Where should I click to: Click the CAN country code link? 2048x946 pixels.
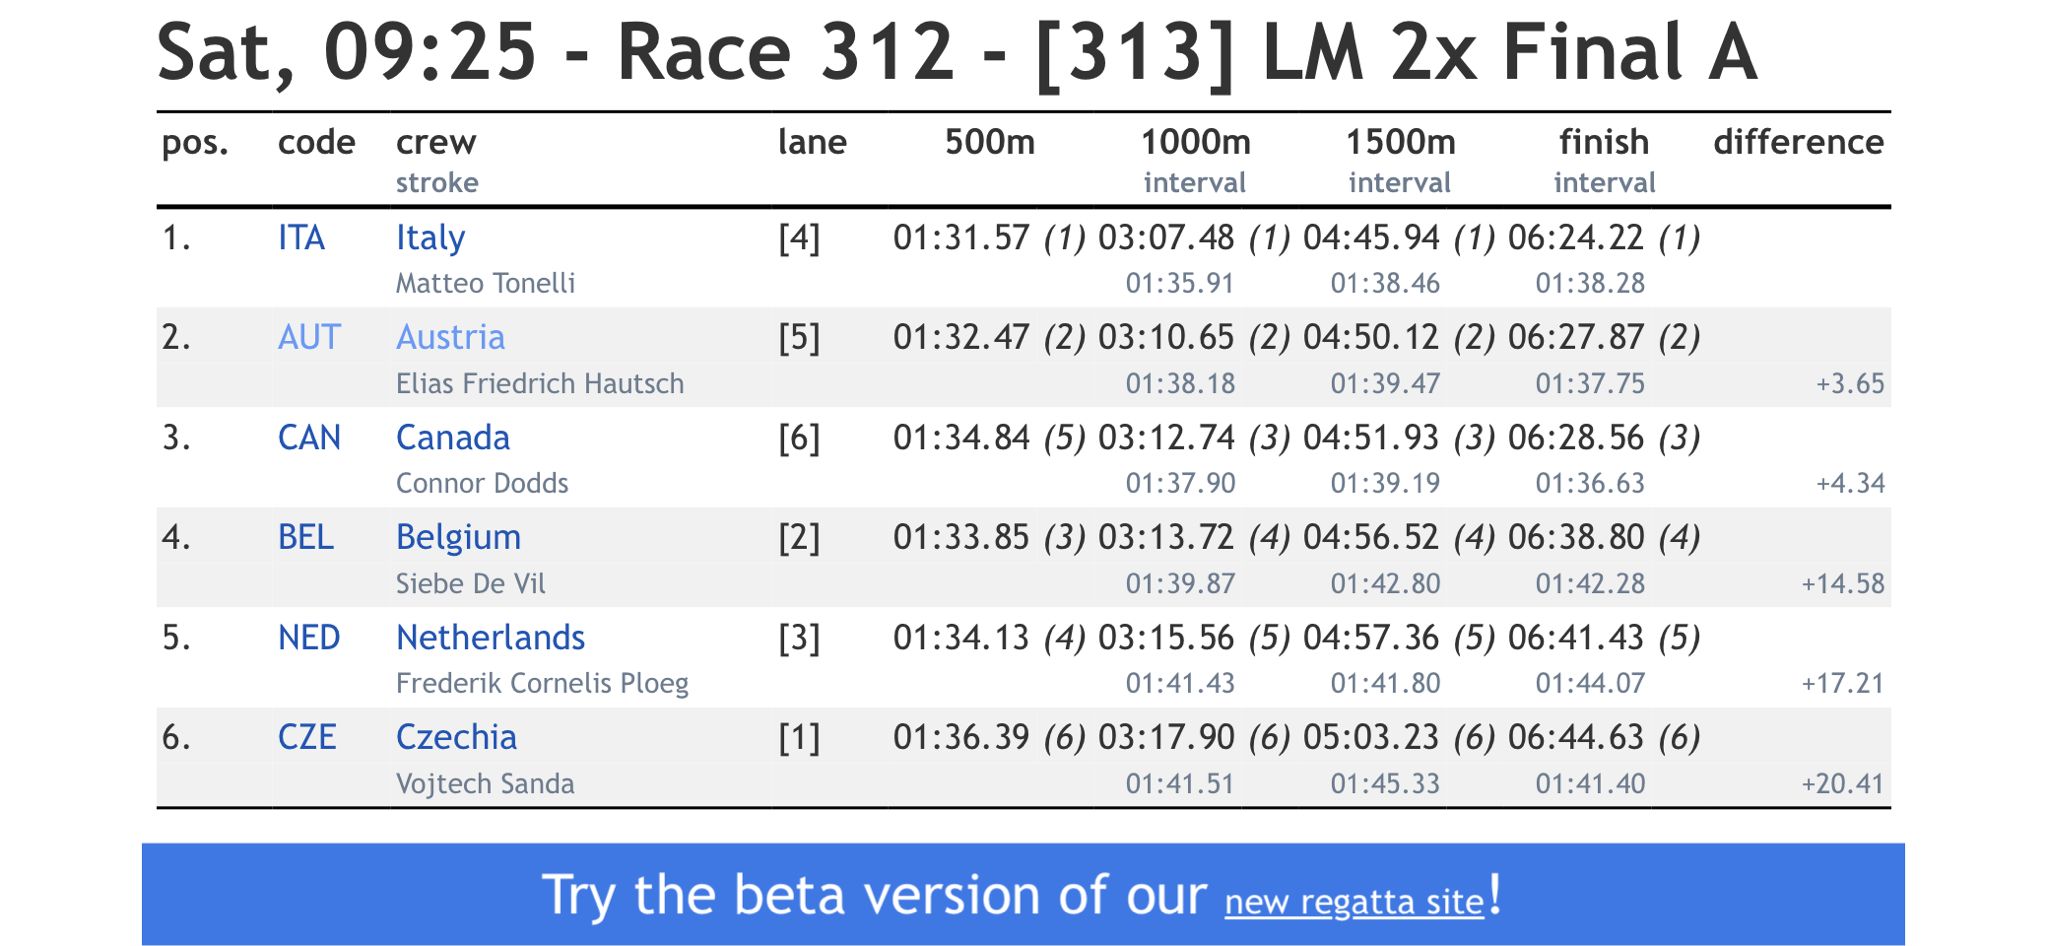[x=309, y=438]
